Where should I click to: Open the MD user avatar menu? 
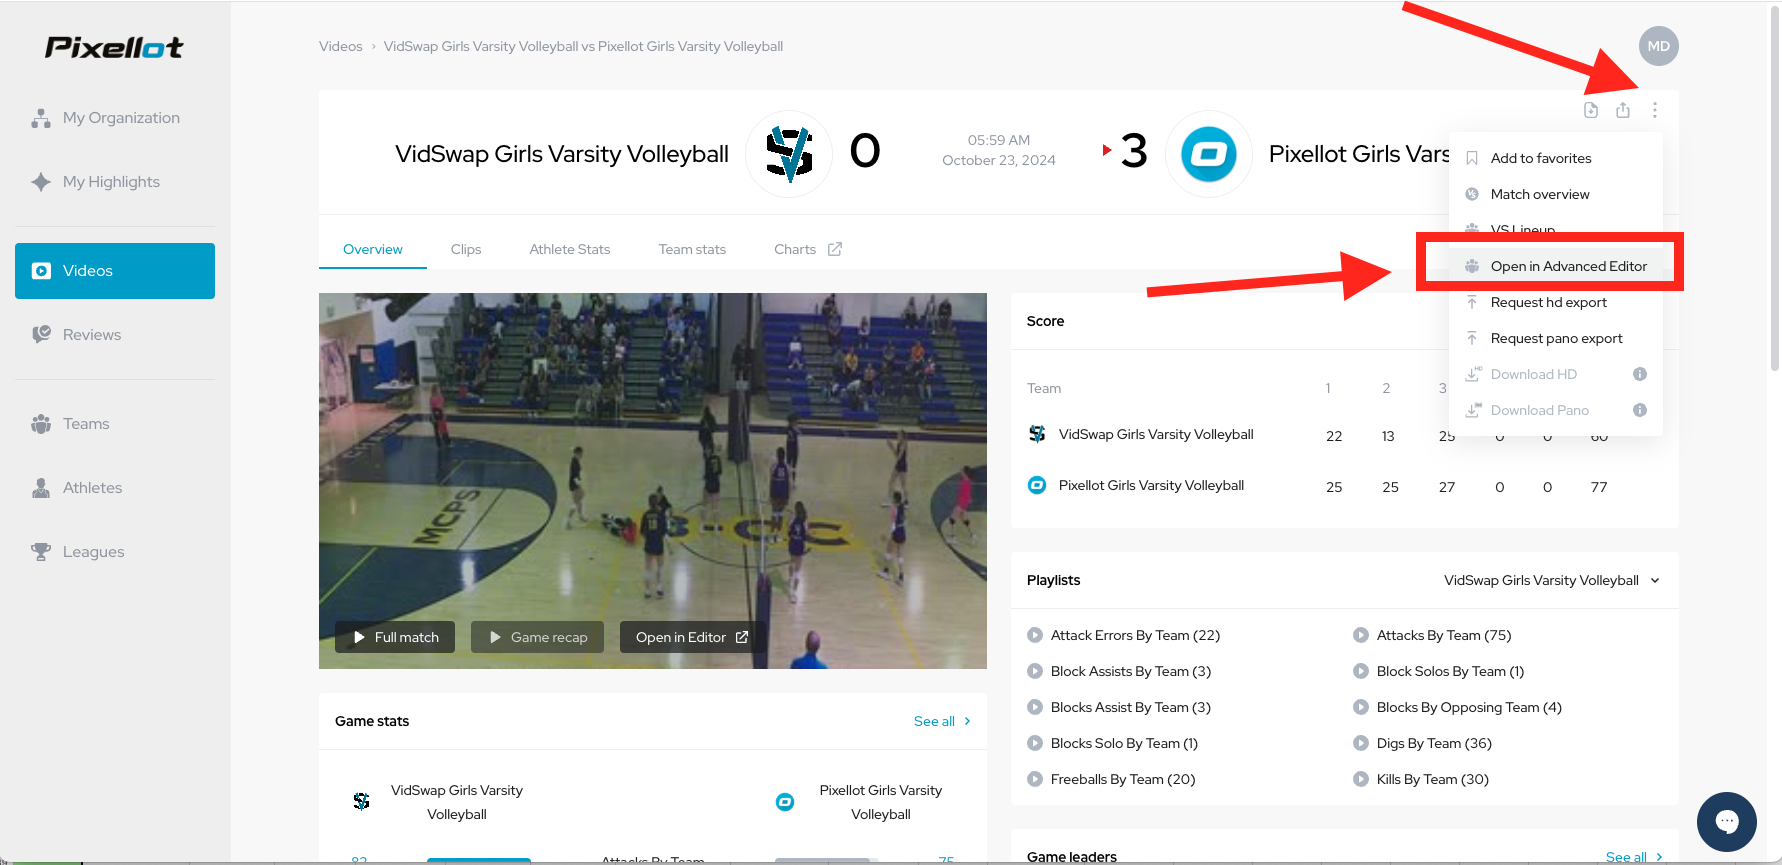coord(1658,46)
